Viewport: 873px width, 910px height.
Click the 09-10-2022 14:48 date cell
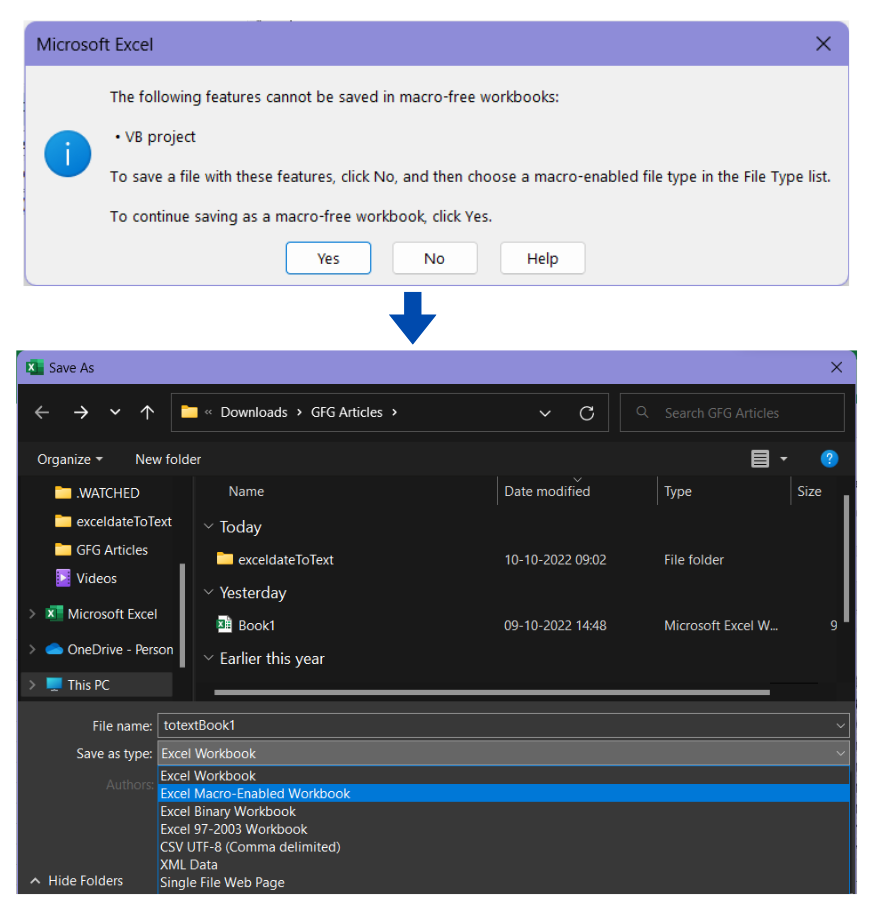[555, 625]
